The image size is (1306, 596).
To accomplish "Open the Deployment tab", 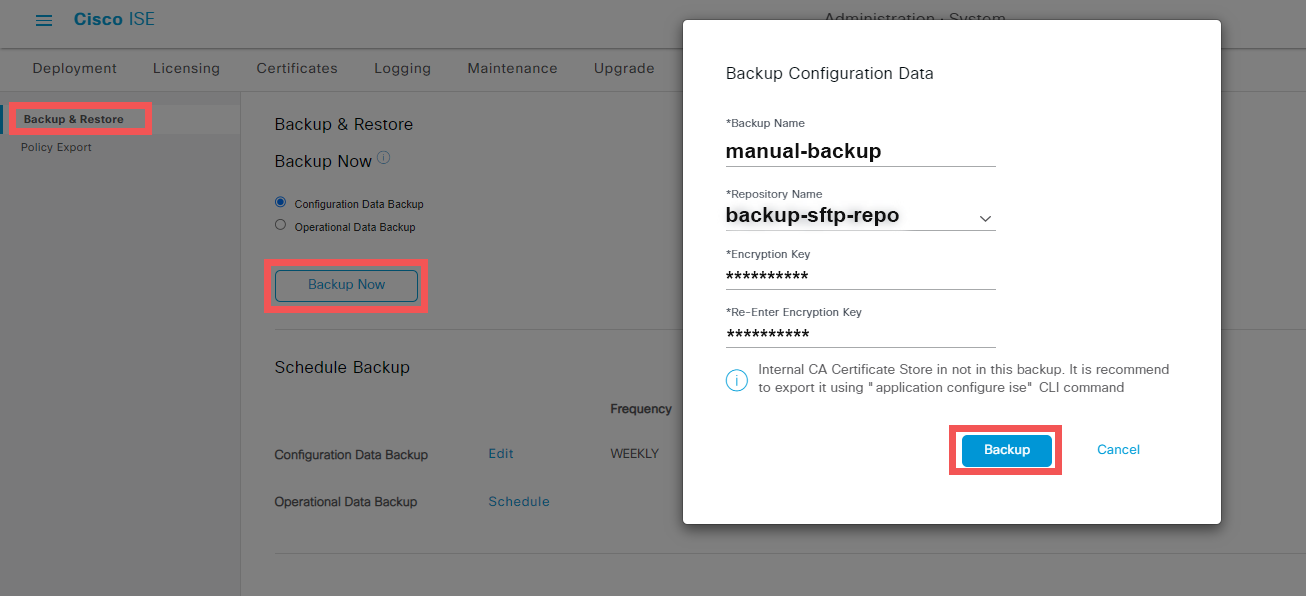I will [74, 69].
